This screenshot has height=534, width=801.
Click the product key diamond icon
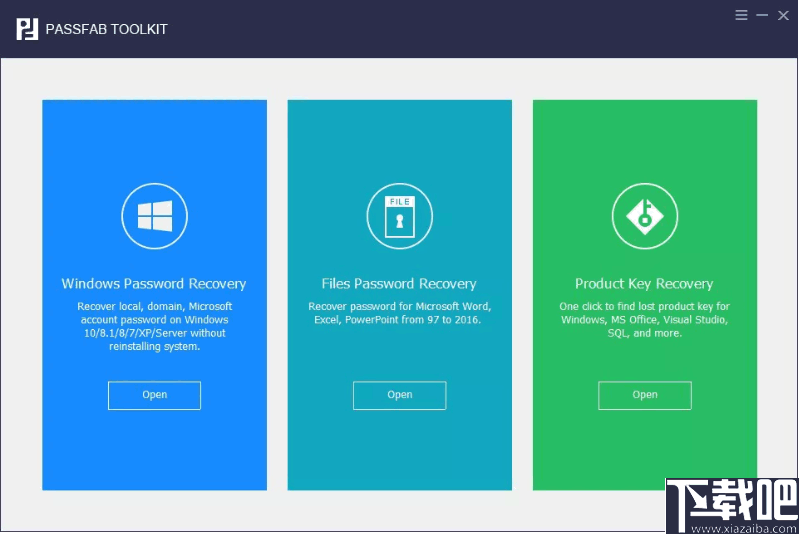coord(645,216)
